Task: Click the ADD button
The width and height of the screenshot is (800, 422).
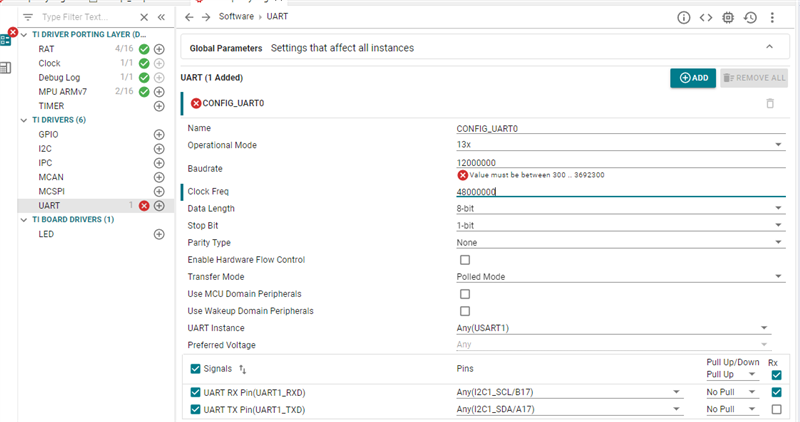Action: tap(693, 77)
